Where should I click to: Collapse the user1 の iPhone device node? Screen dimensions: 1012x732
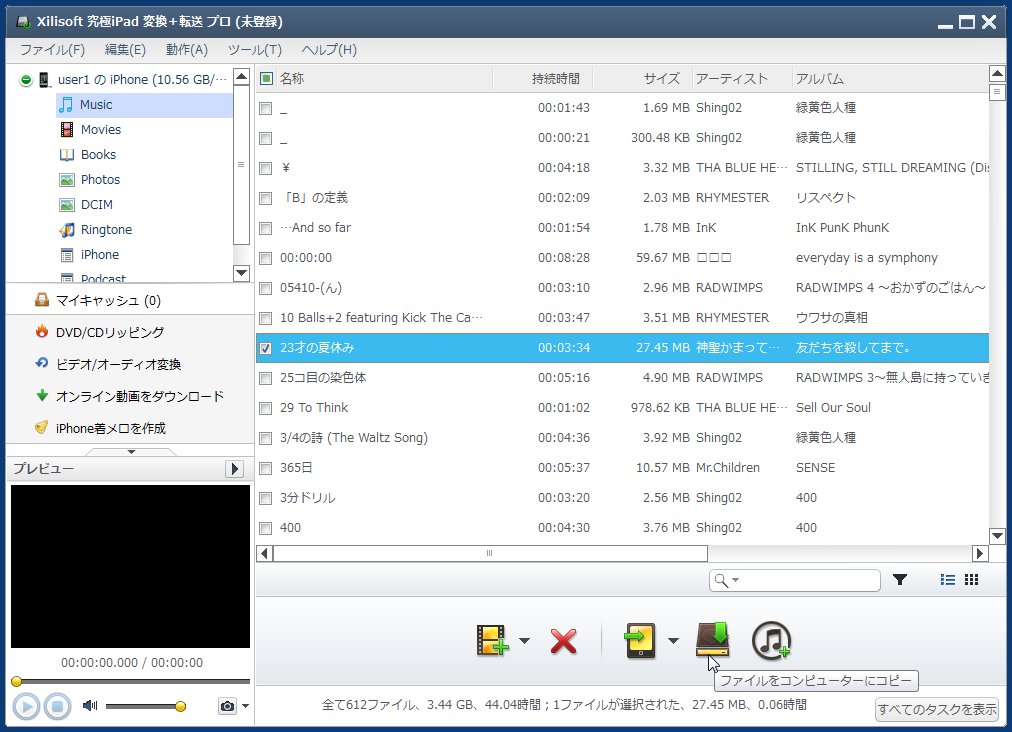pos(26,80)
